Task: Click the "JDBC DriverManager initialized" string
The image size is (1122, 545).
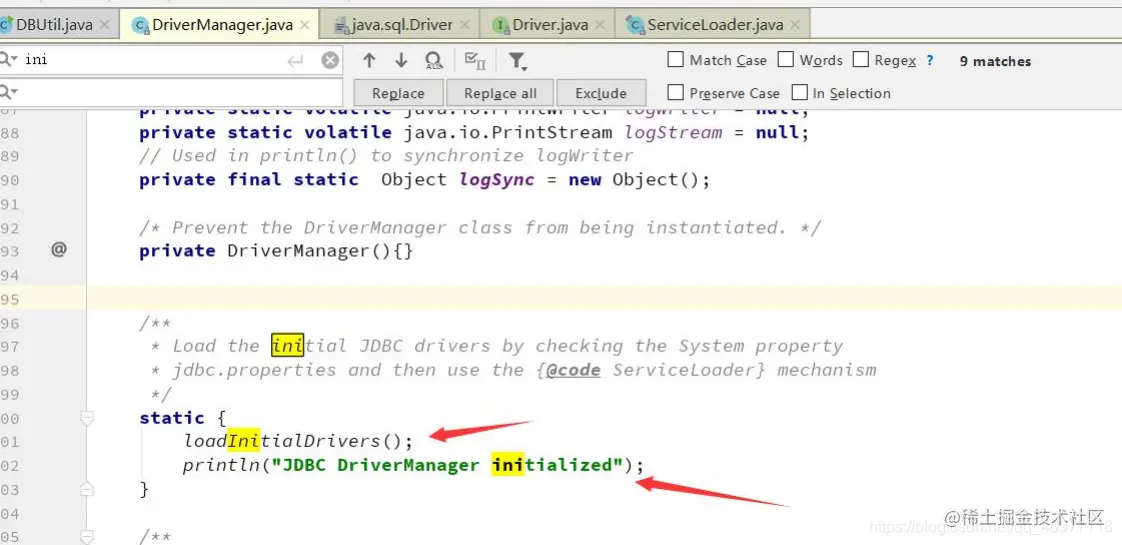Action: pyautogui.click(x=447, y=466)
